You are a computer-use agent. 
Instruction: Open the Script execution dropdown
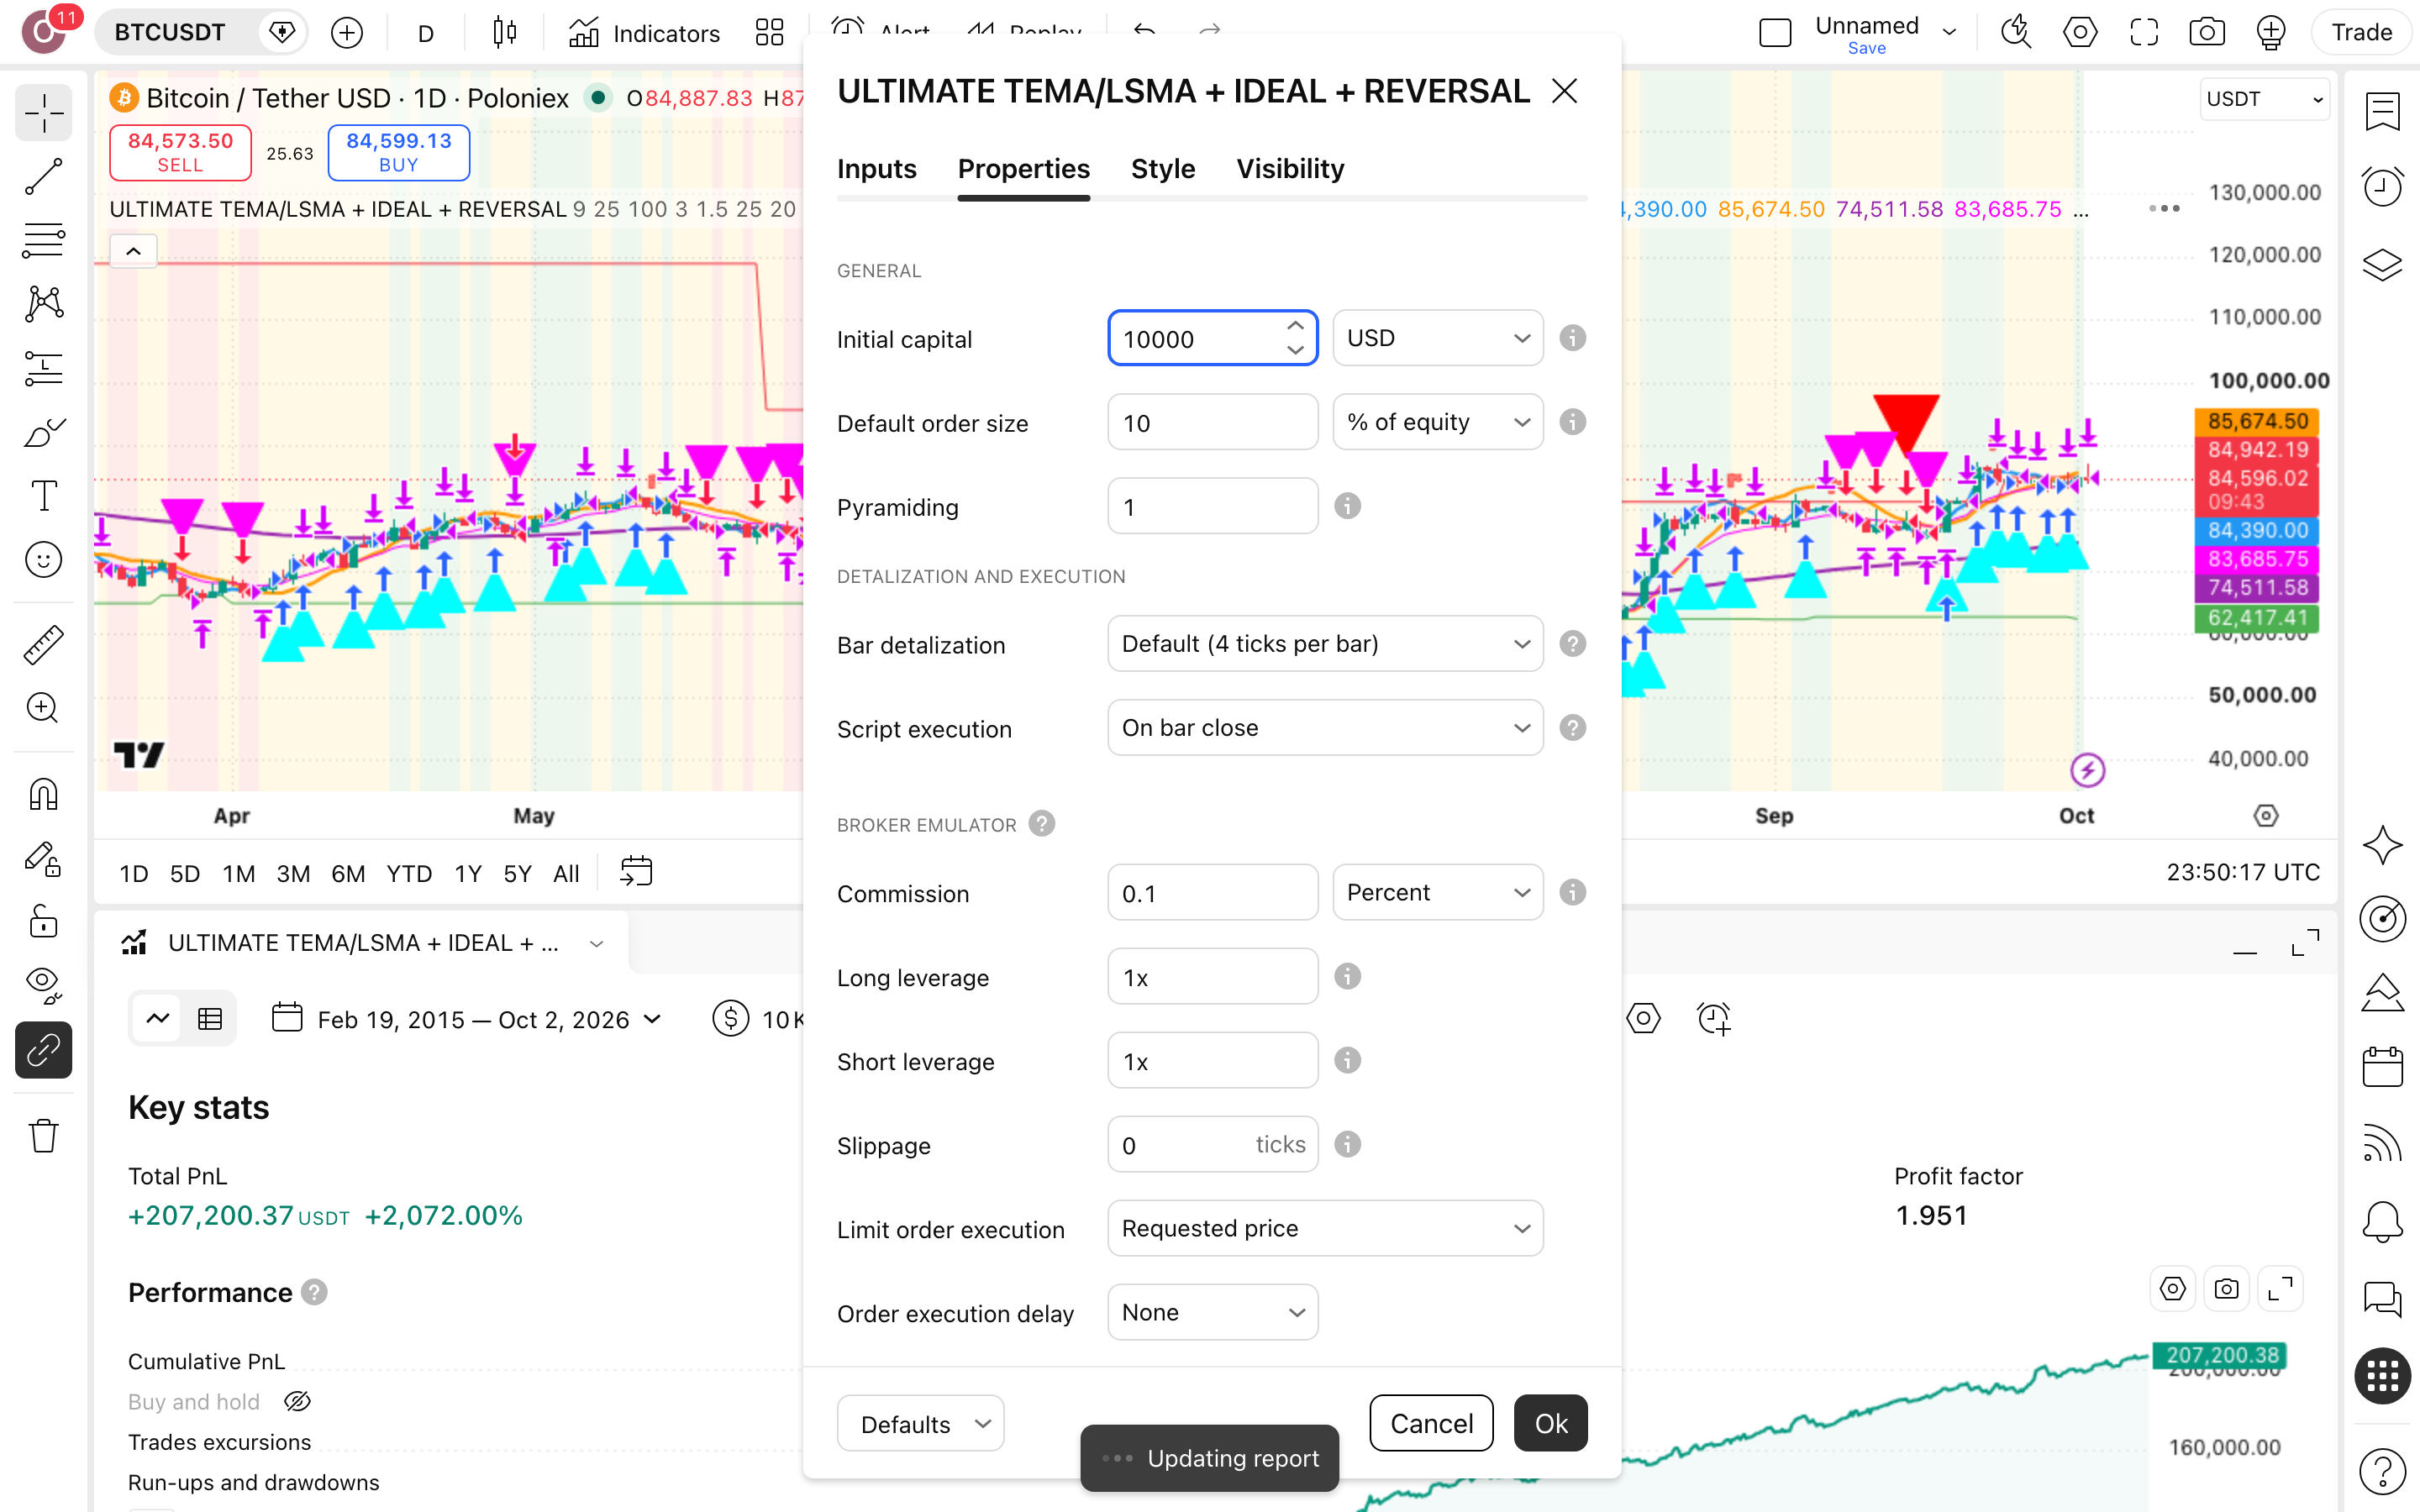[1325, 728]
